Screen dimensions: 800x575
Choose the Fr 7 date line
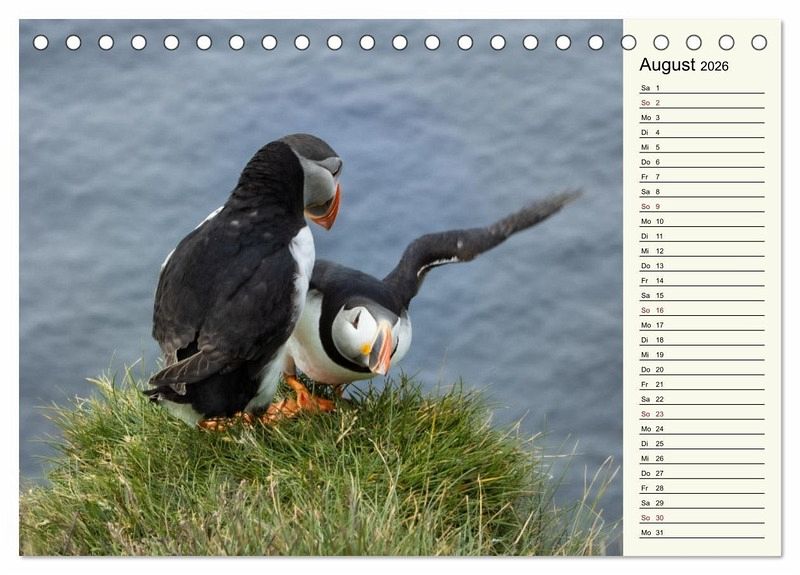[701, 177]
